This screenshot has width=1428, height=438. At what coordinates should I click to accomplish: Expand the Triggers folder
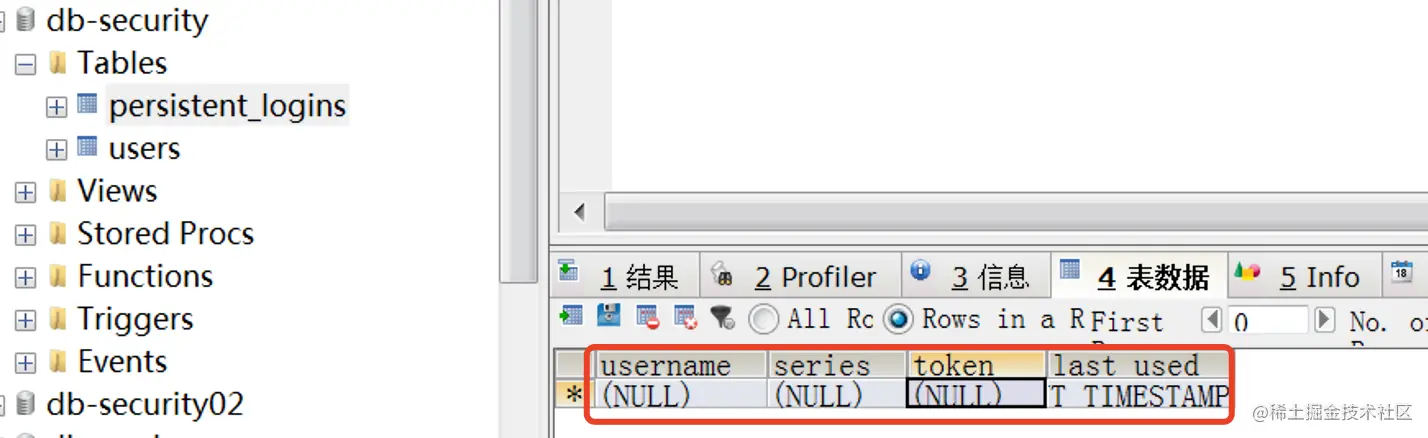coord(26,320)
